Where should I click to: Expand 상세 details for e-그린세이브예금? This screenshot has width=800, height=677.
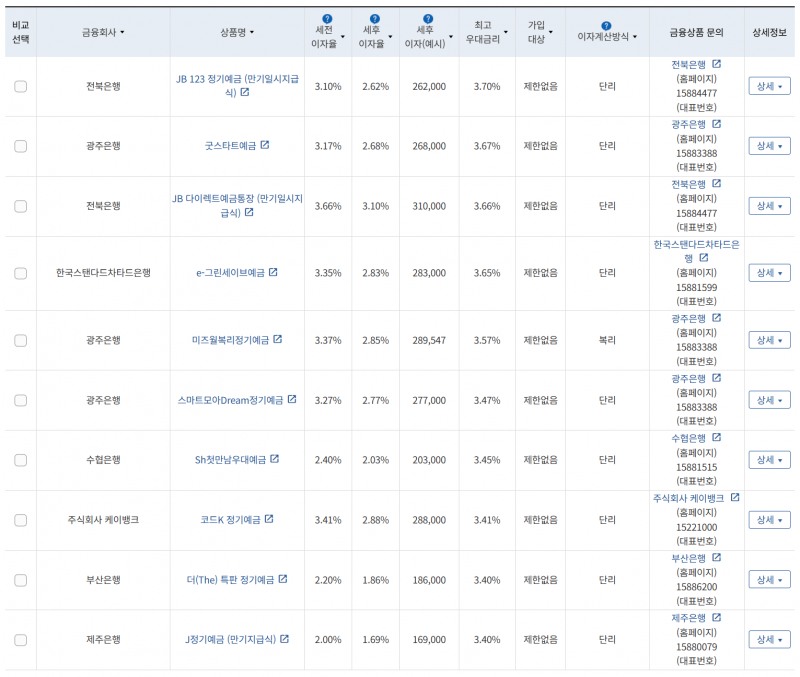tap(769, 273)
